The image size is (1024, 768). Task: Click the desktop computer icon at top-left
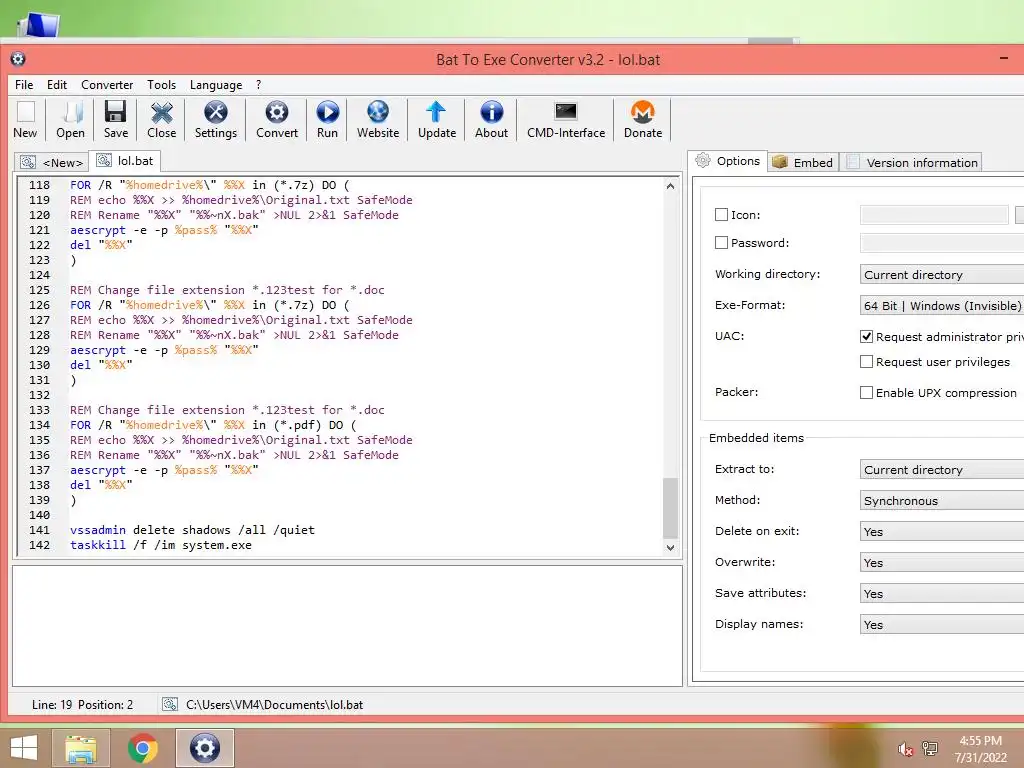point(39,25)
